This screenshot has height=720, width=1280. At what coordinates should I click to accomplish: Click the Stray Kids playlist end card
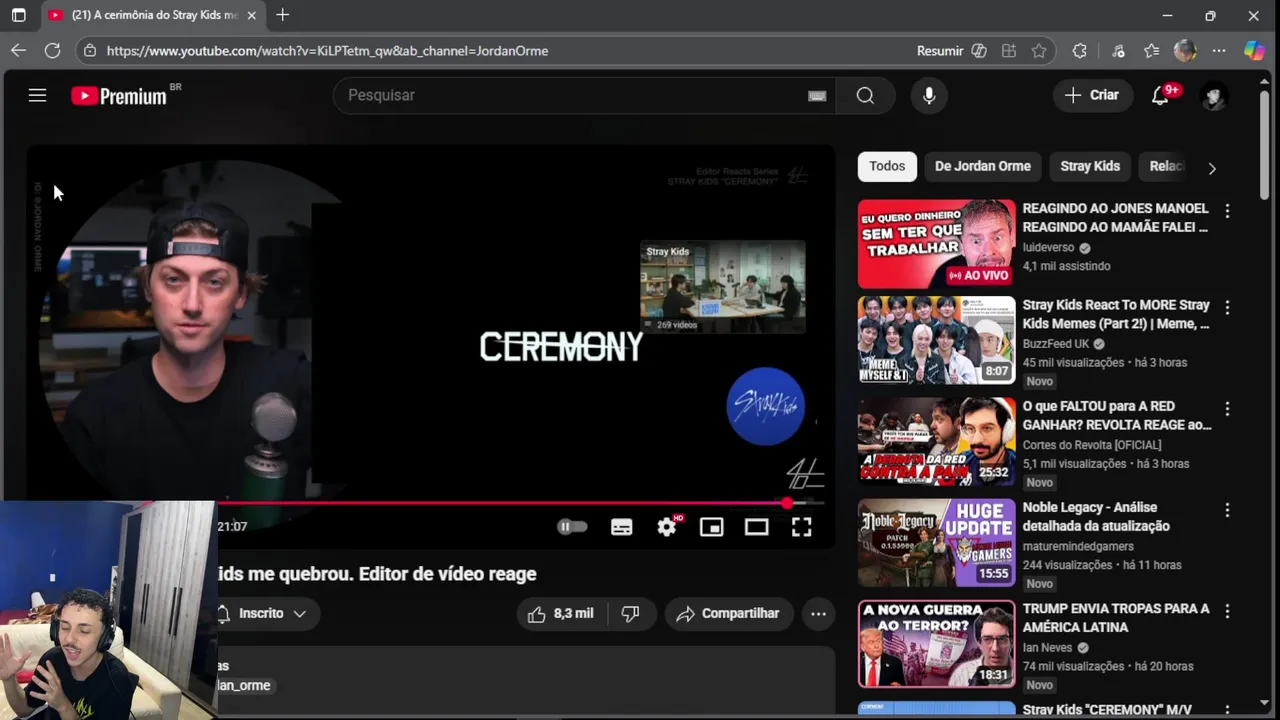click(x=723, y=287)
